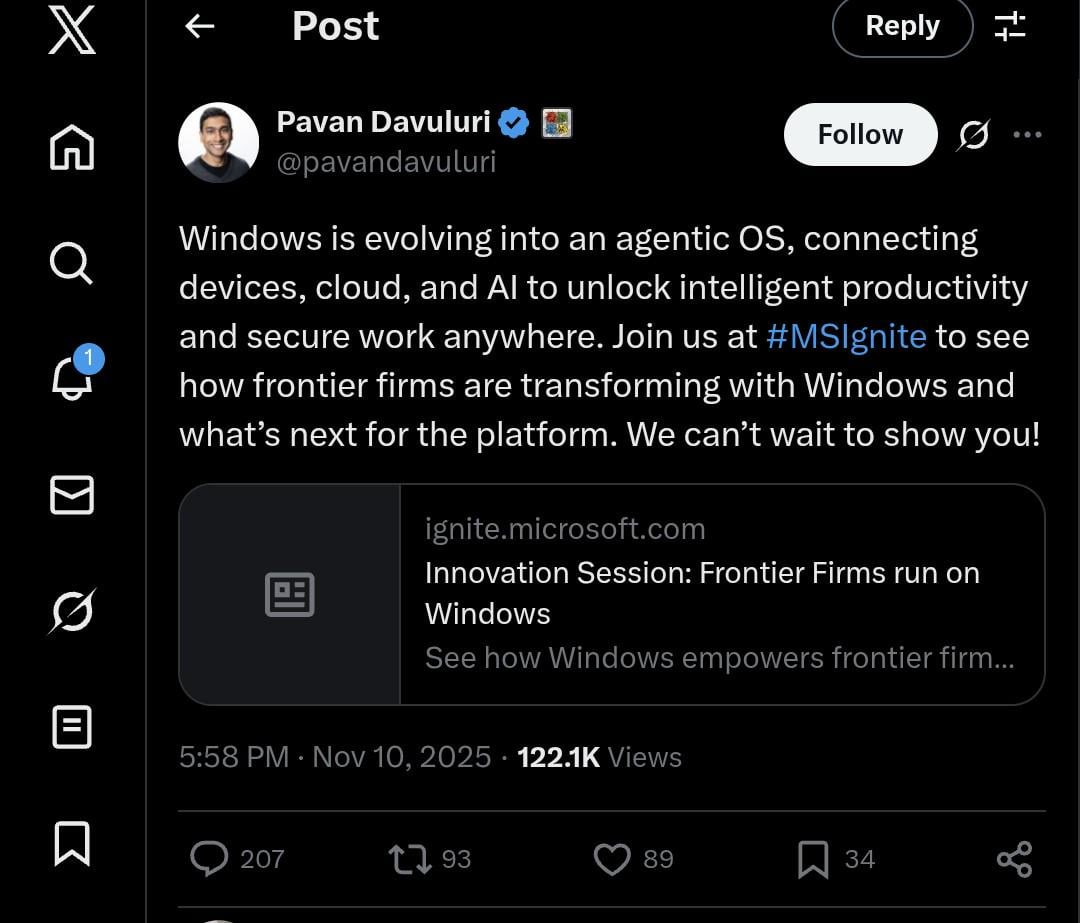Click the X logo icon
Viewport: 1080px width, 923px height.
72,30
